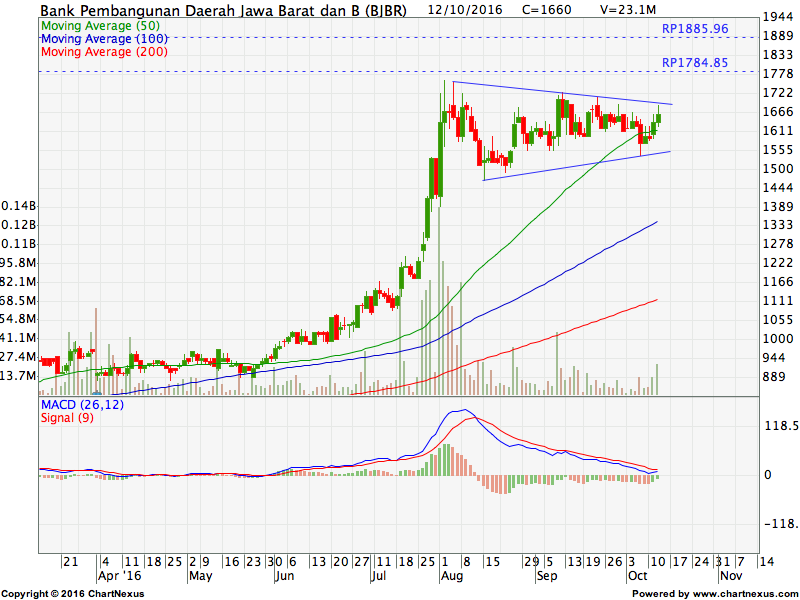Click the price axis value '1778'
The width and height of the screenshot is (800, 600).
[778, 74]
